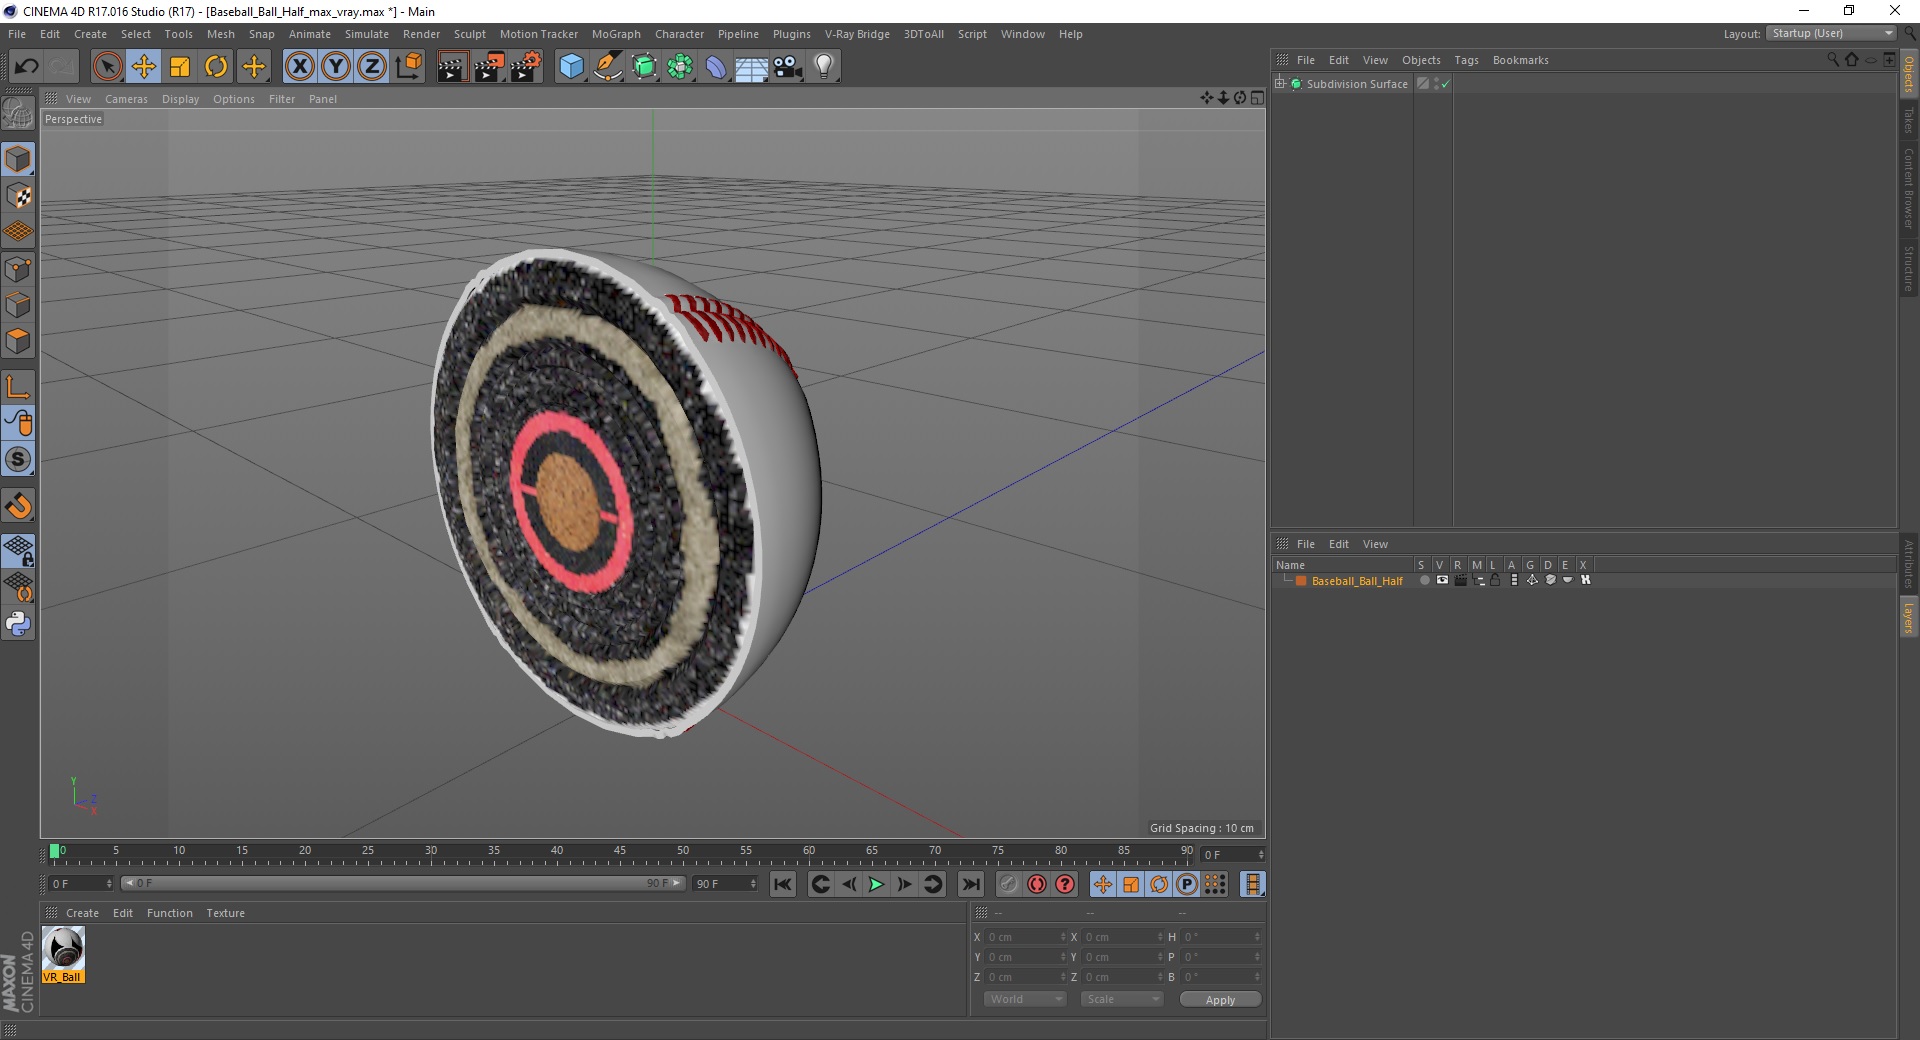Click Make Editable icon

click(18, 114)
